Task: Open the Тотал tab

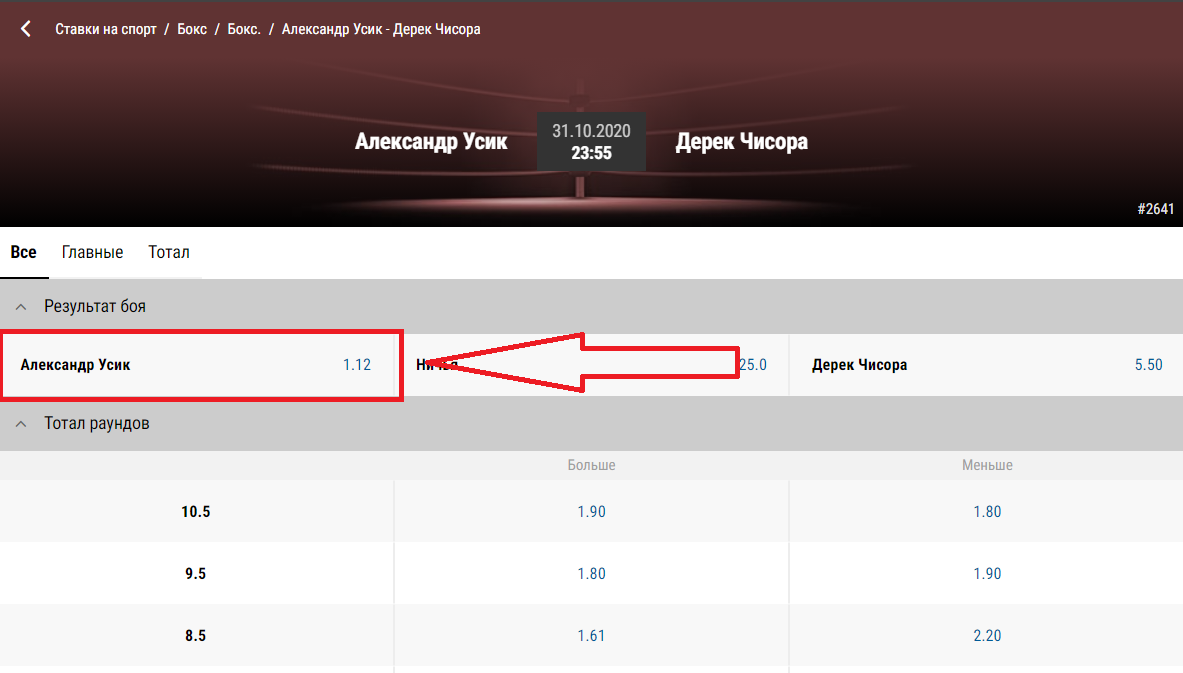Action: [x=169, y=252]
